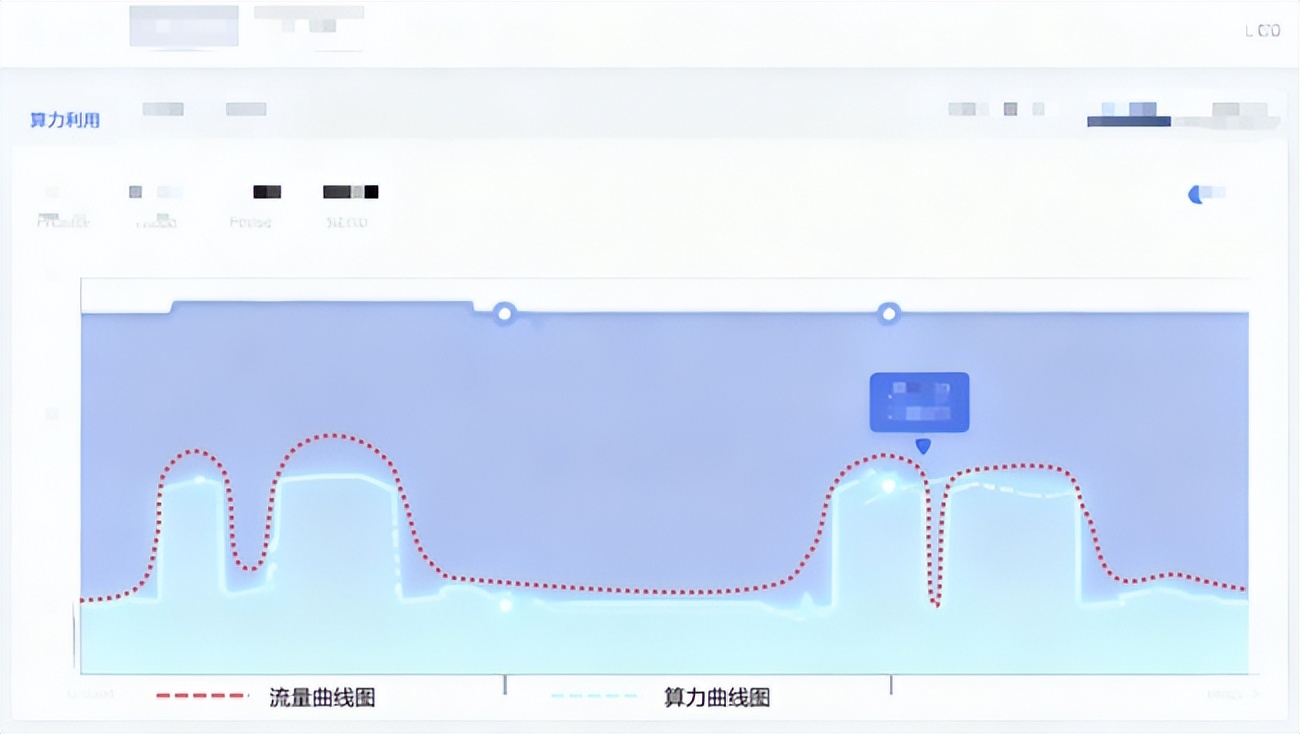This screenshot has height=734, width=1300.
Task: Switch to the 算力利用 tab
Action: tap(65, 120)
